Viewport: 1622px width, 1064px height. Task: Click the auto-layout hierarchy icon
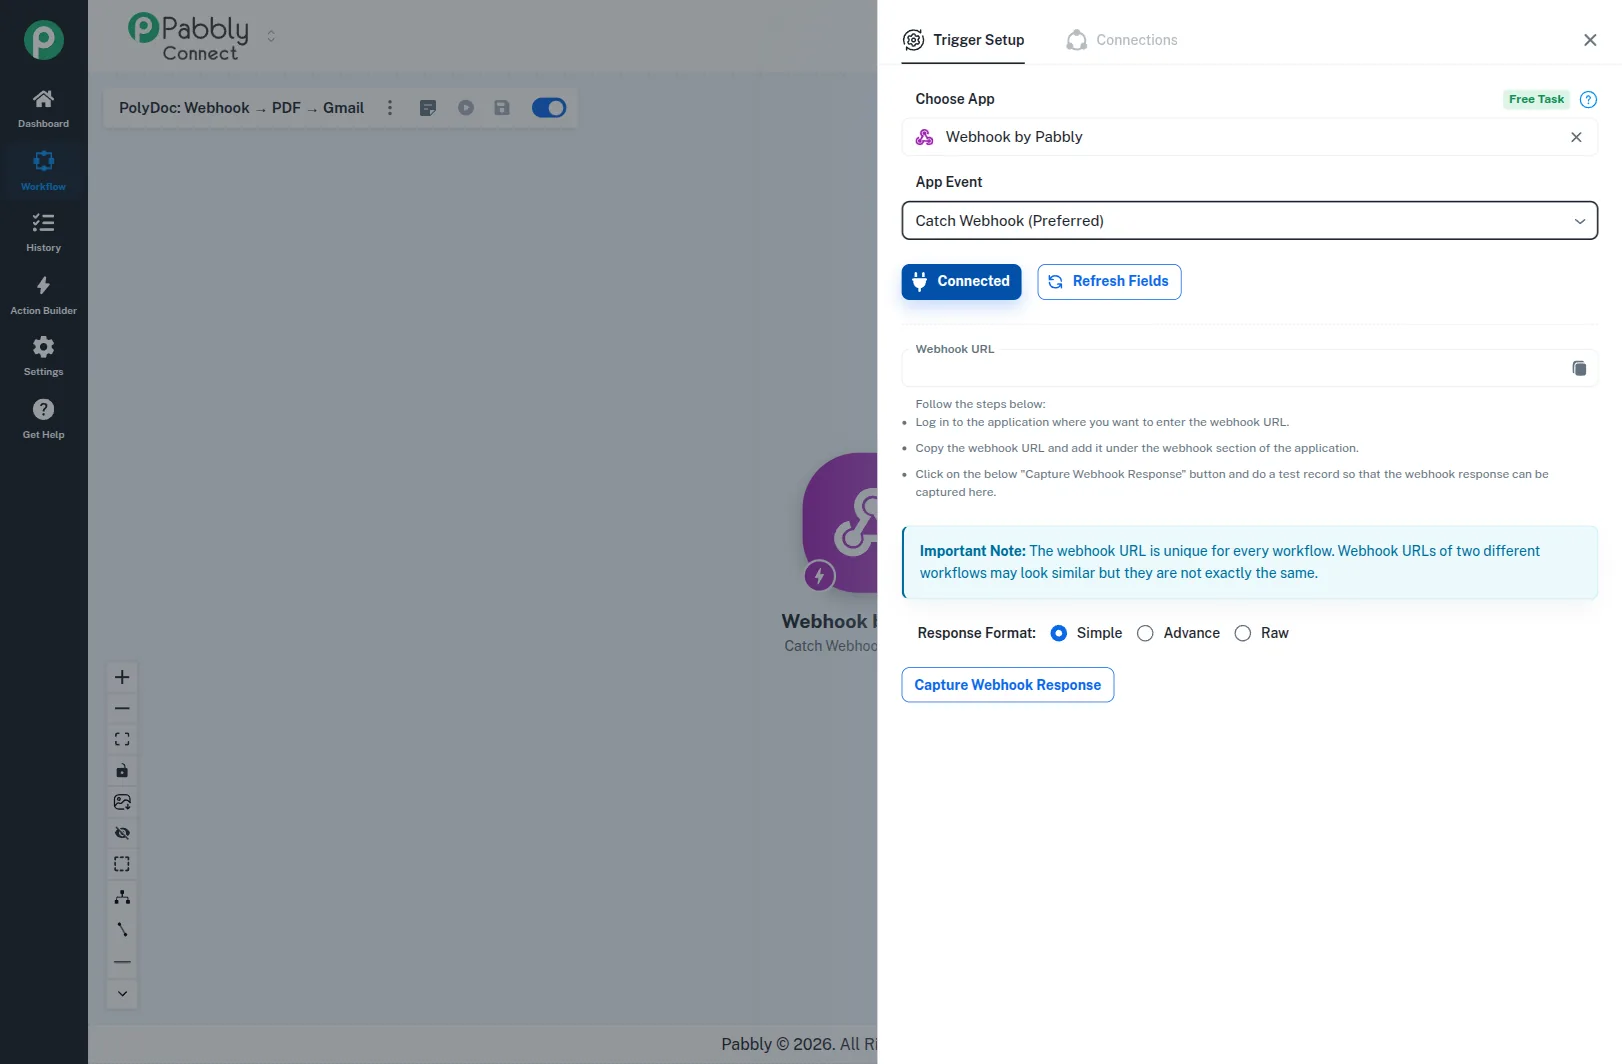click(122, 897)
